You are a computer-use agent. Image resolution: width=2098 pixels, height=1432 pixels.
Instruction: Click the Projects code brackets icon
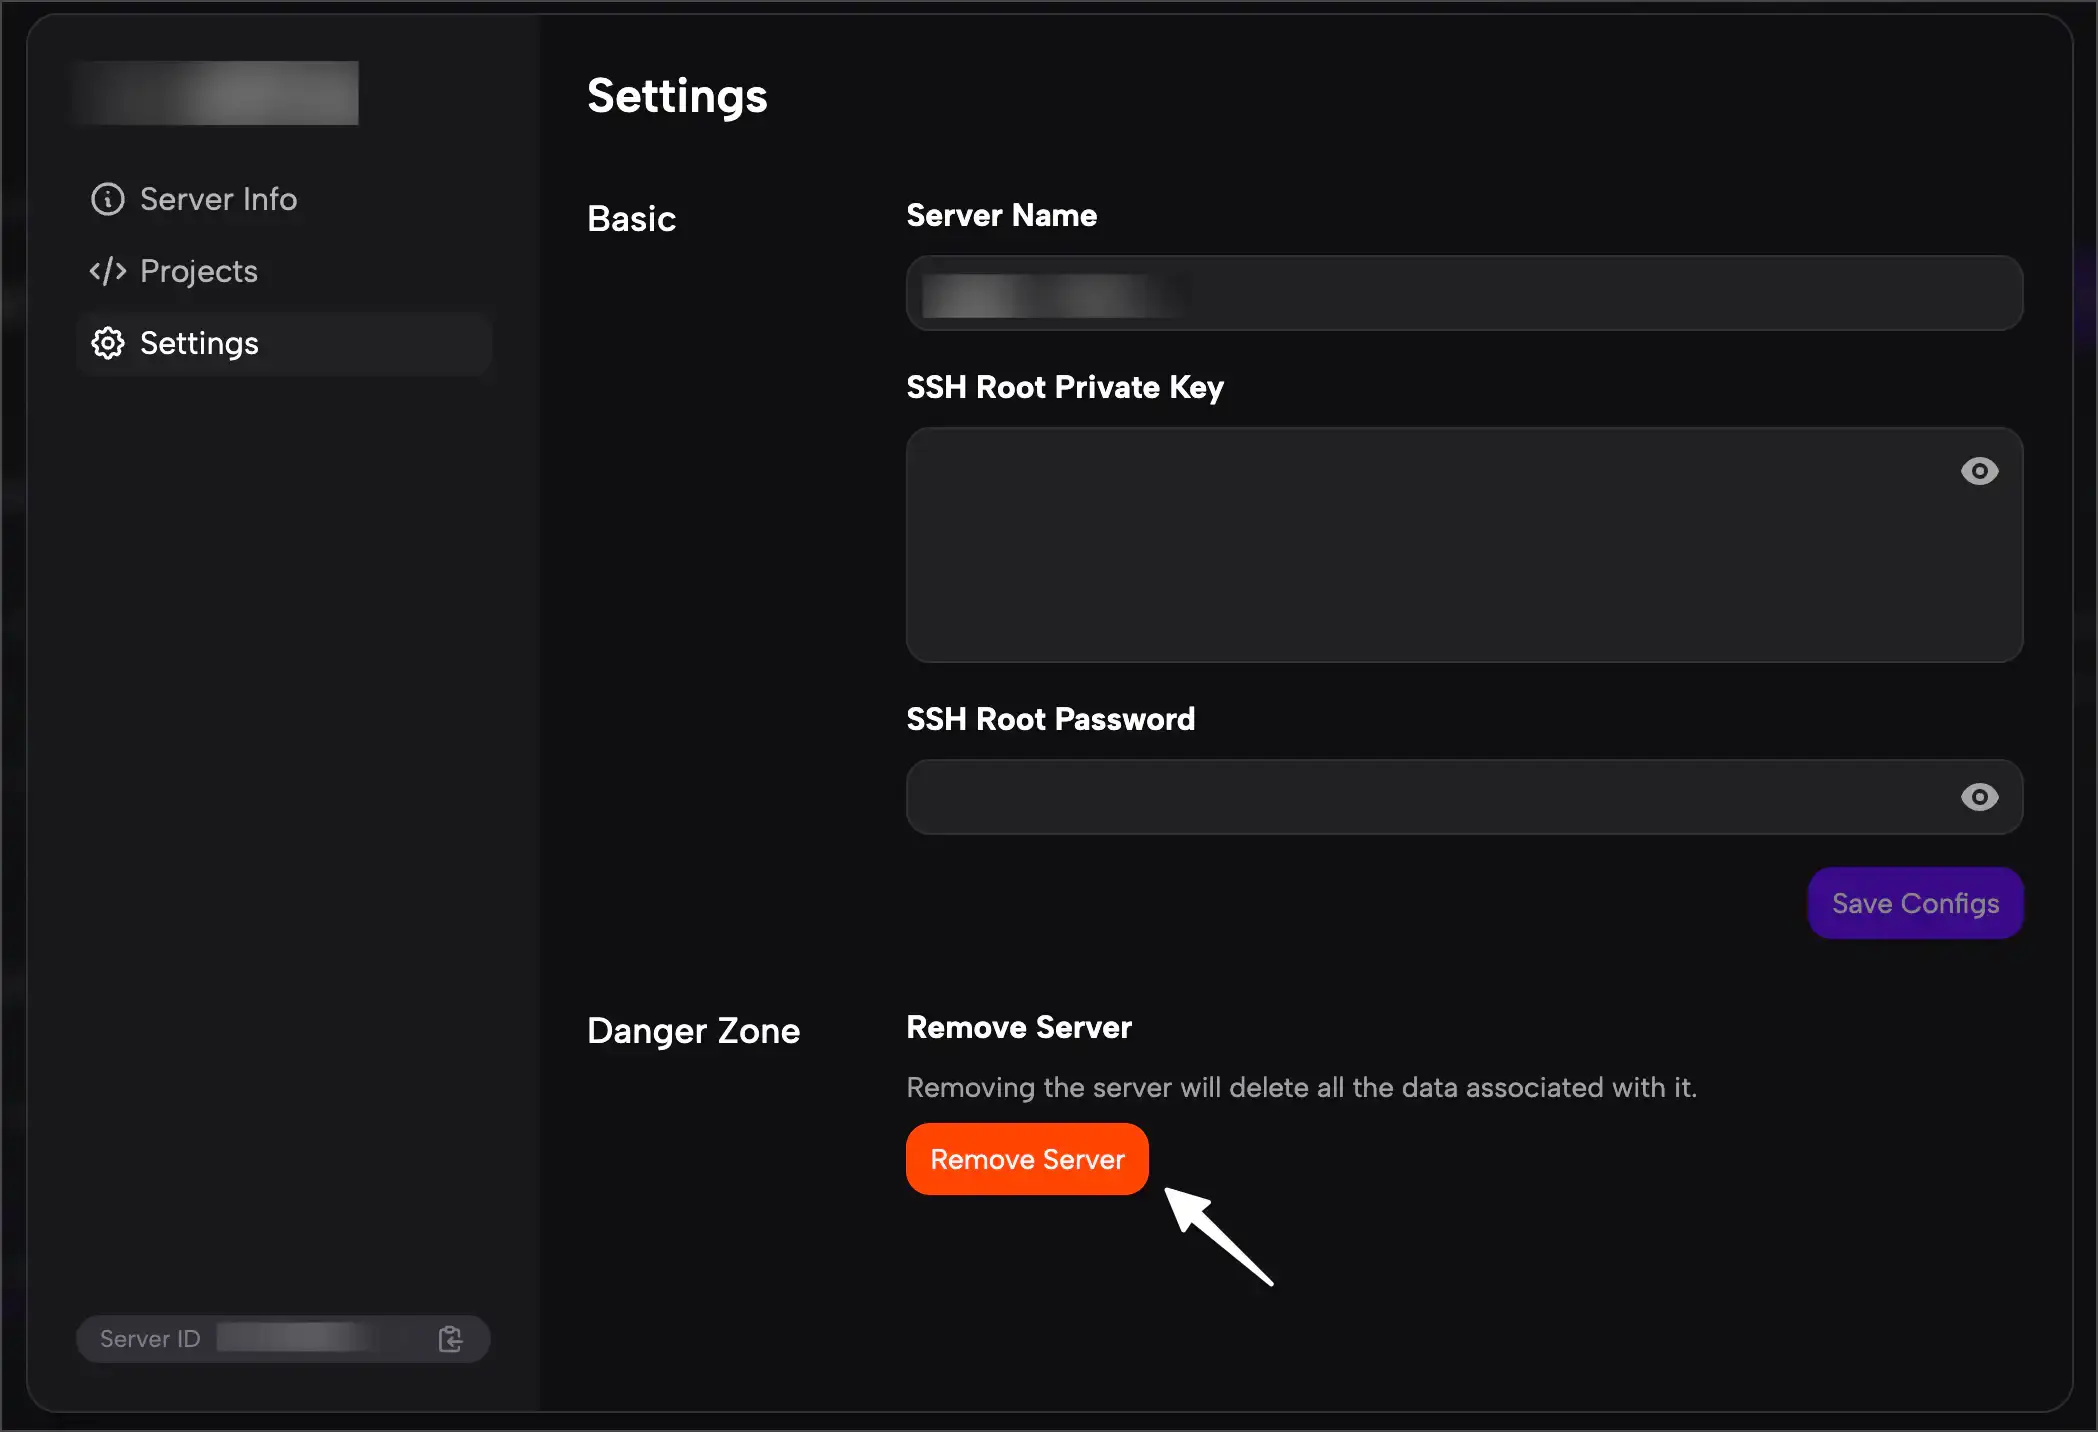click(x=108, y=271)
